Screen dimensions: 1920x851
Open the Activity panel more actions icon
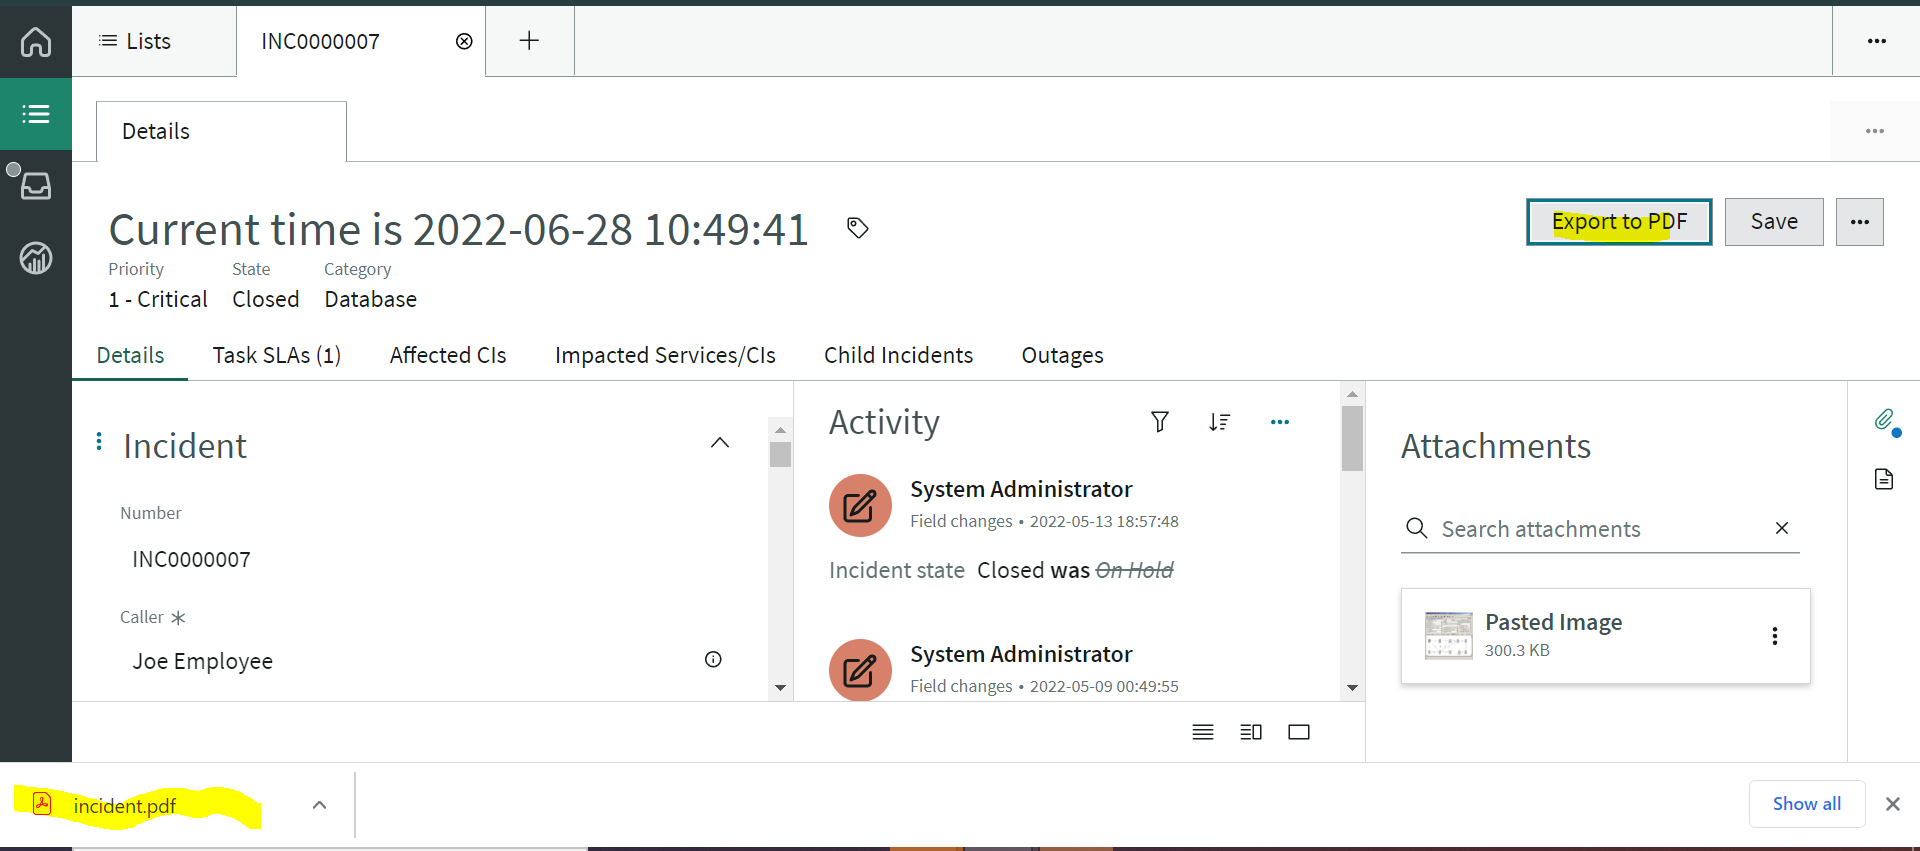(x=1280, y=422)
